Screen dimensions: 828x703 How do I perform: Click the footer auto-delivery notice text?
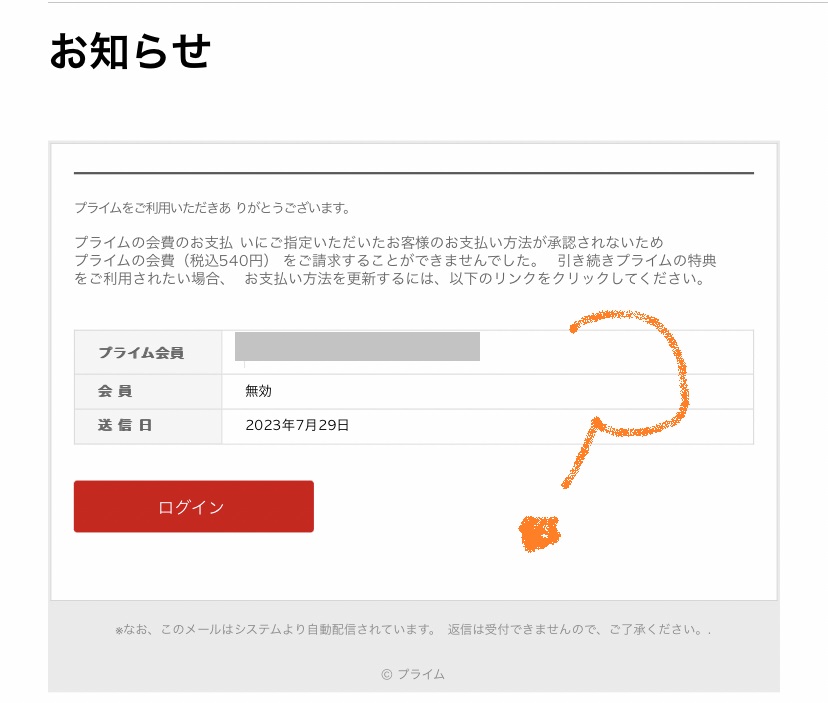(412, 630)
